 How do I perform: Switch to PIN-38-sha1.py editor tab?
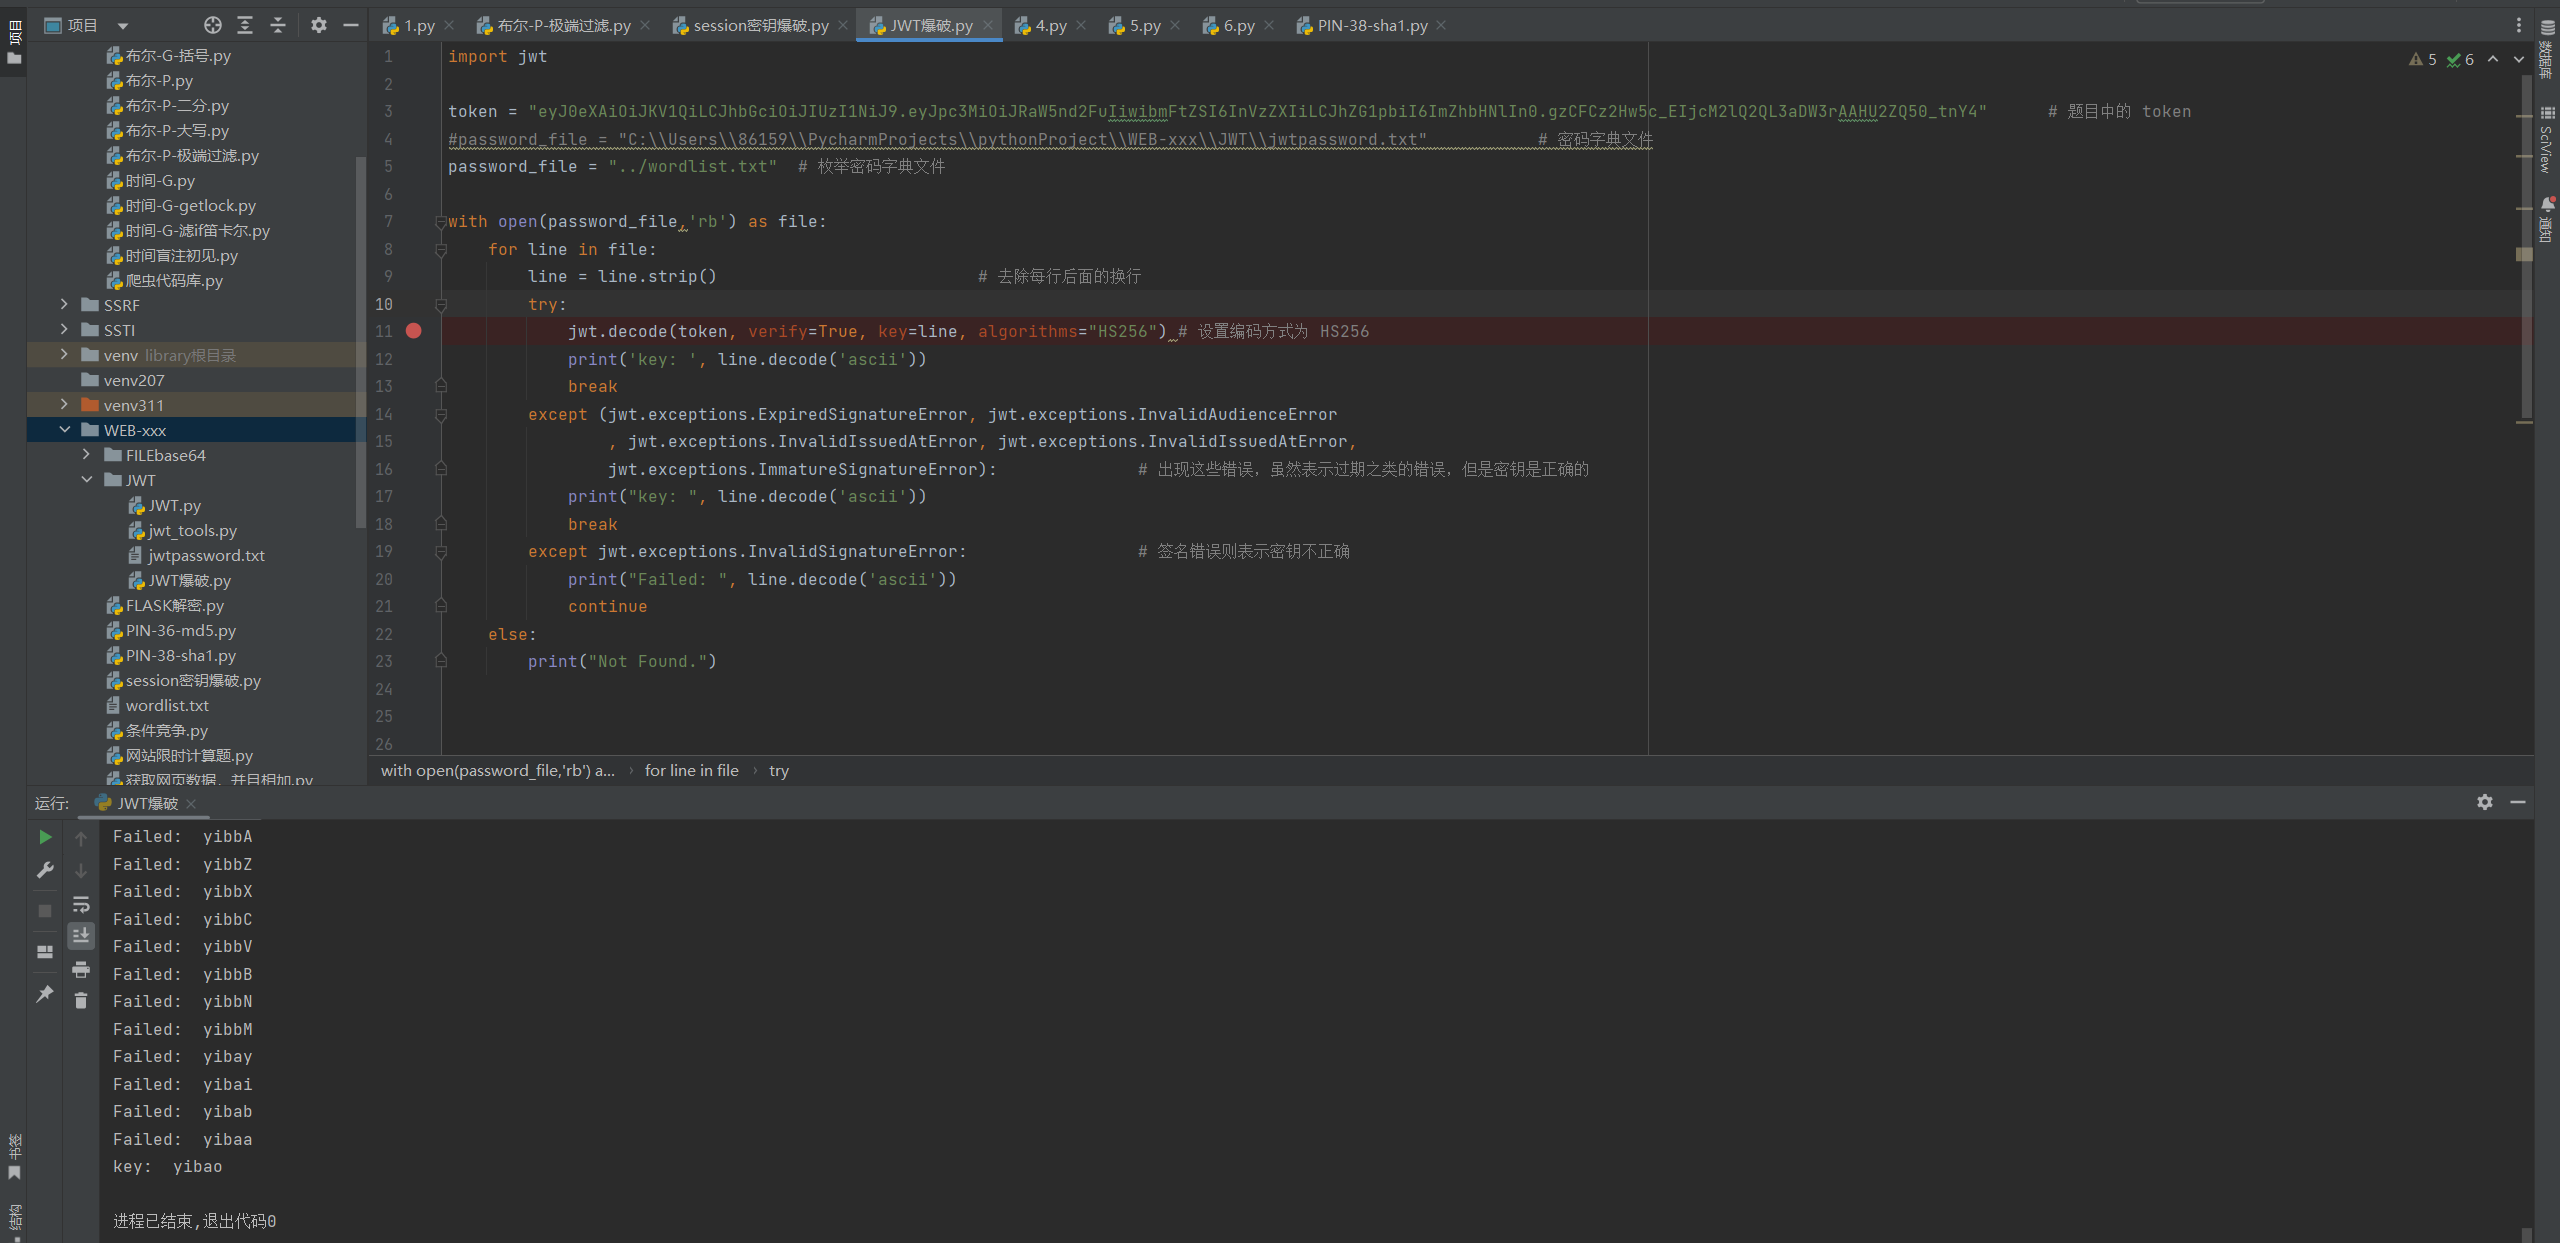[x=1371, y=26]
